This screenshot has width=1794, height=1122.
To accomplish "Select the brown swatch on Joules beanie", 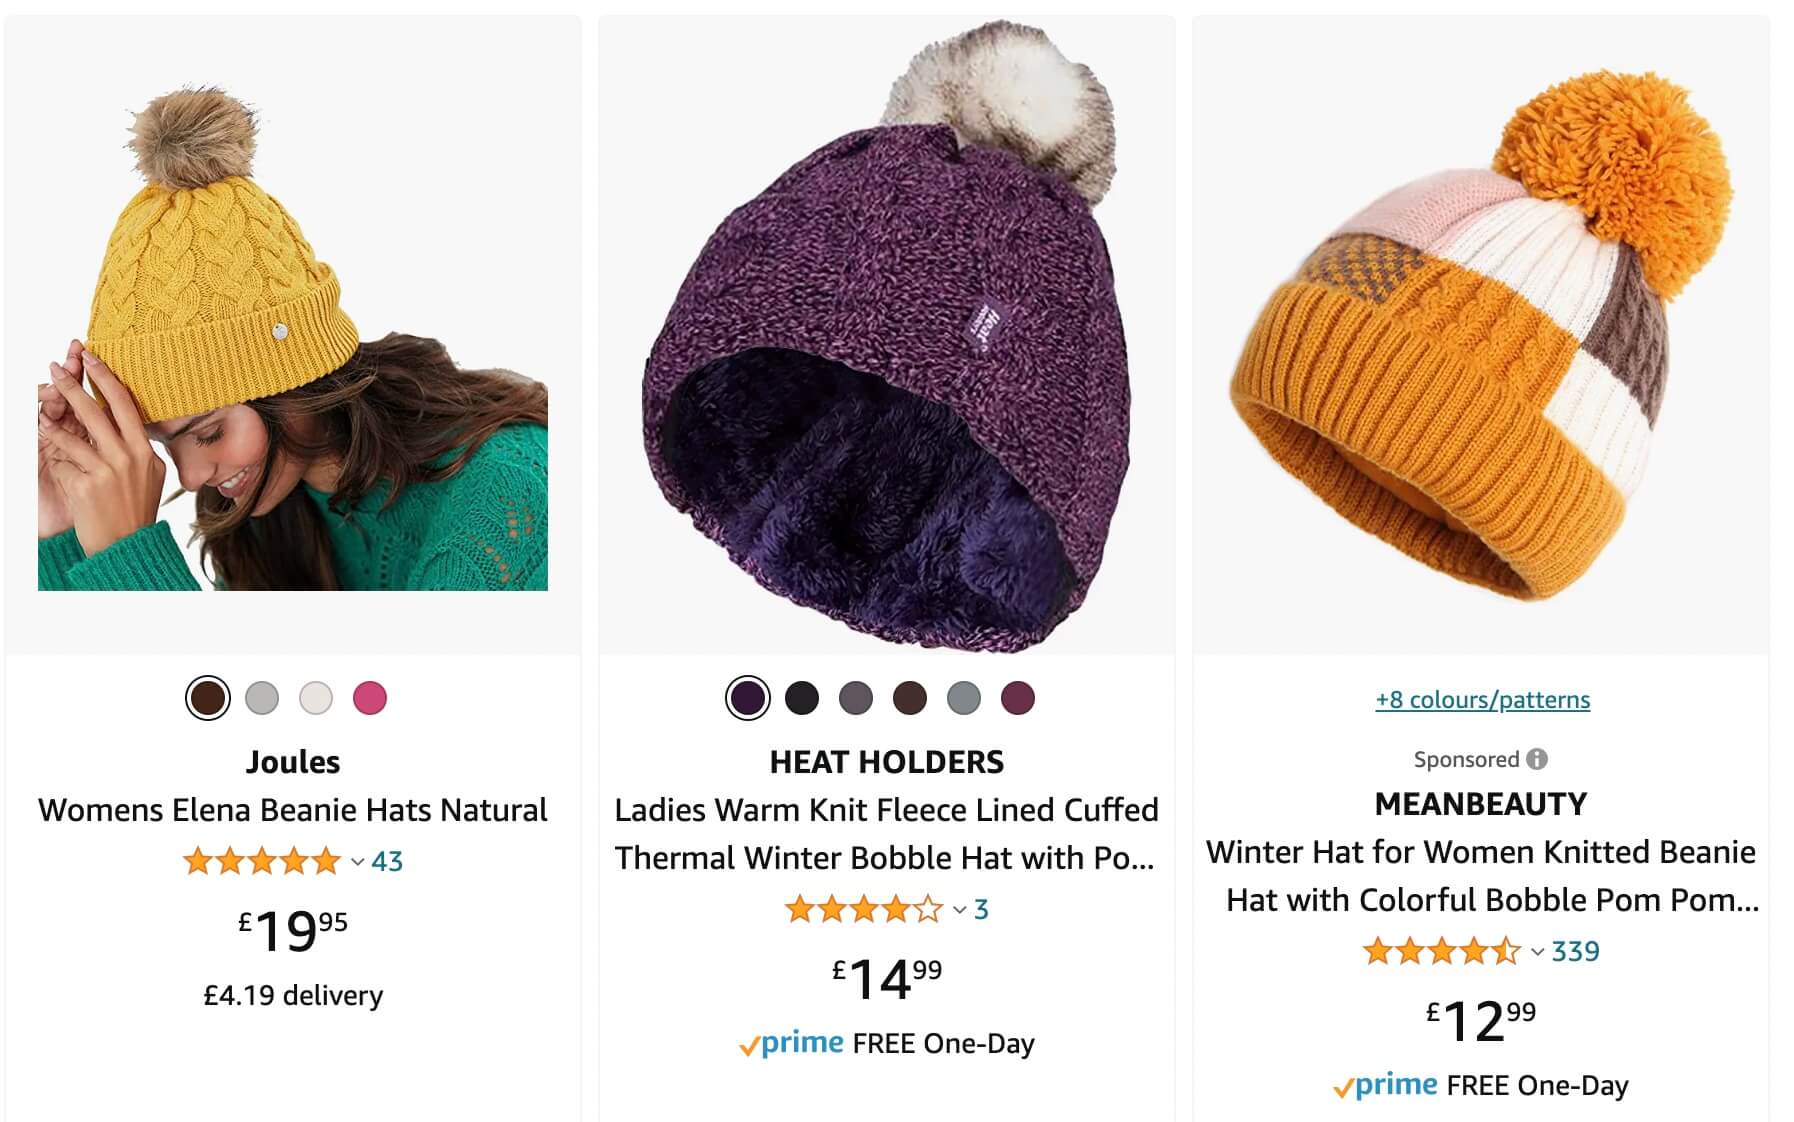I will coord(208,698).
